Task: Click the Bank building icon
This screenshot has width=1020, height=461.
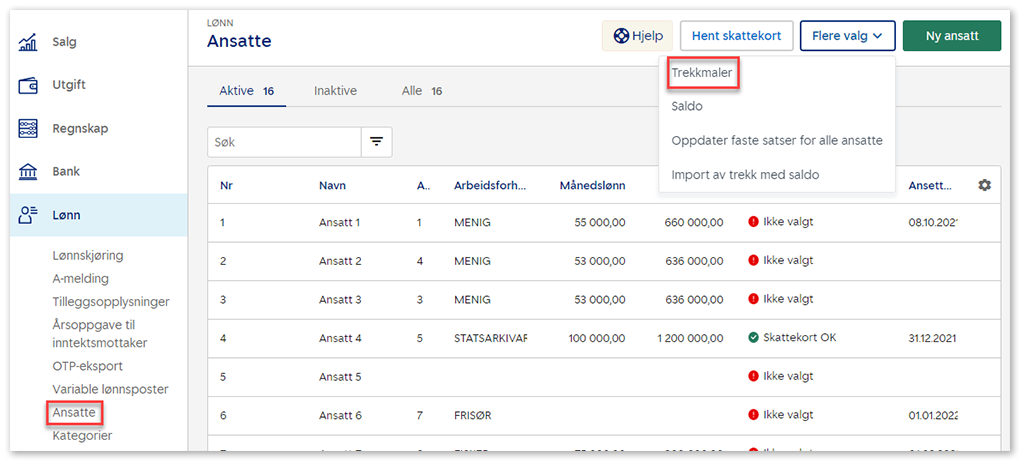Action: [x=29, y=172]
